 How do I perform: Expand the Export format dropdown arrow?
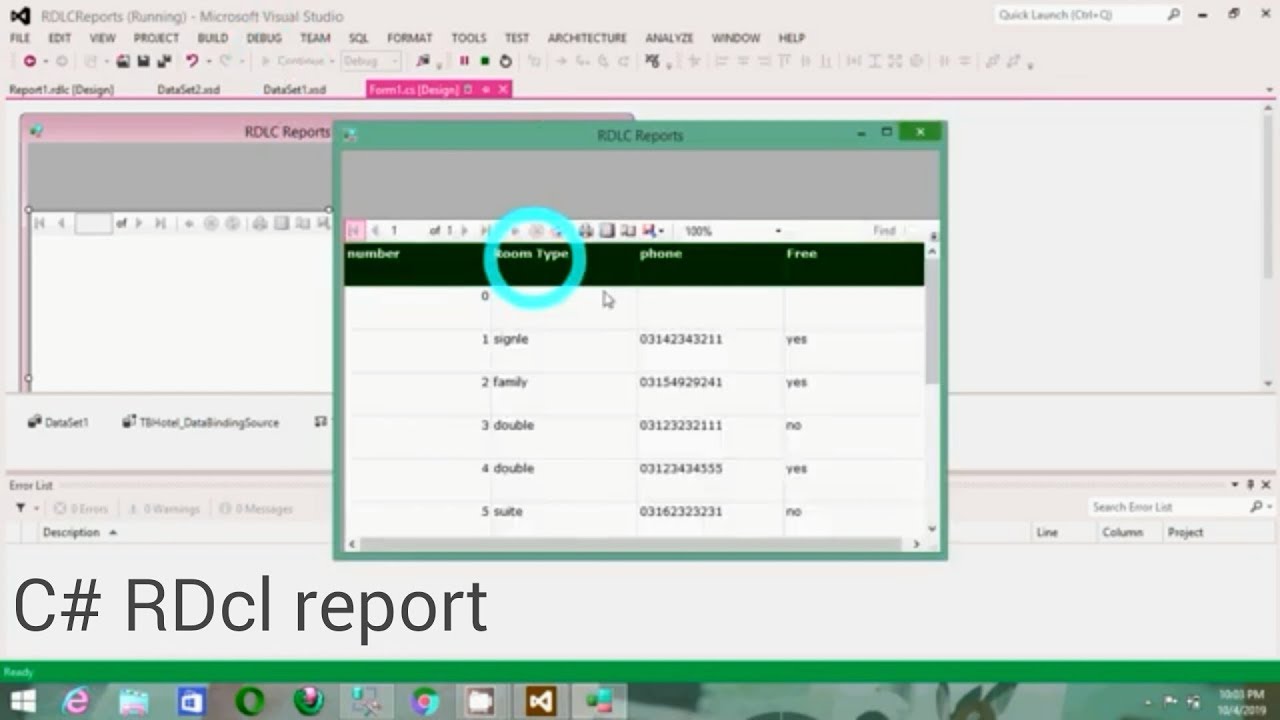662,232
